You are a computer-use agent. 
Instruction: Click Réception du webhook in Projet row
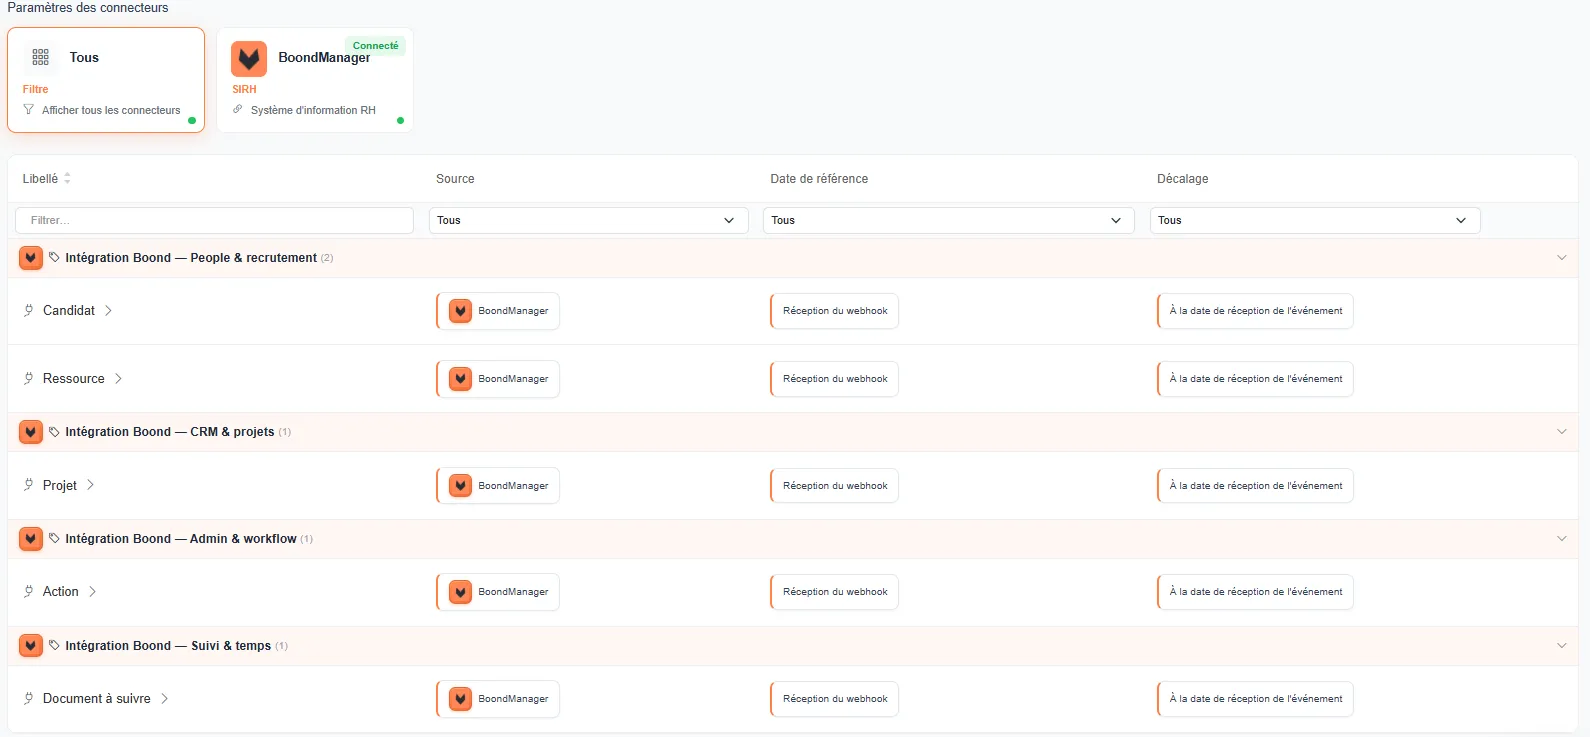coord(834,486)
